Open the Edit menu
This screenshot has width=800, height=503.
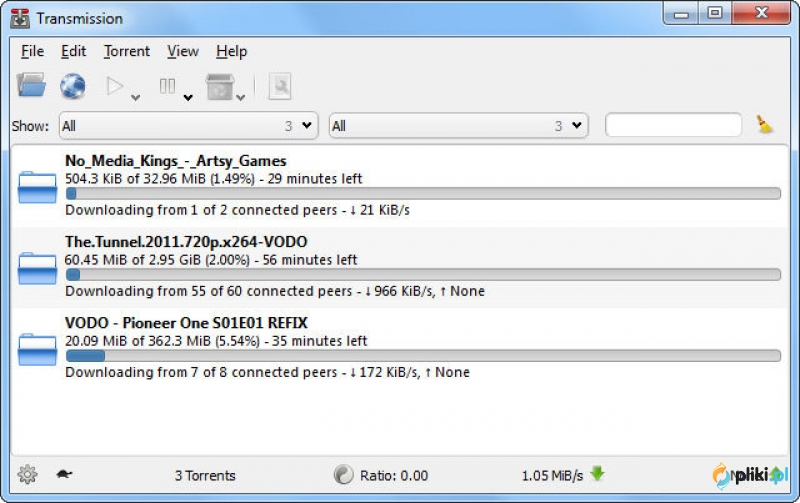73,51
